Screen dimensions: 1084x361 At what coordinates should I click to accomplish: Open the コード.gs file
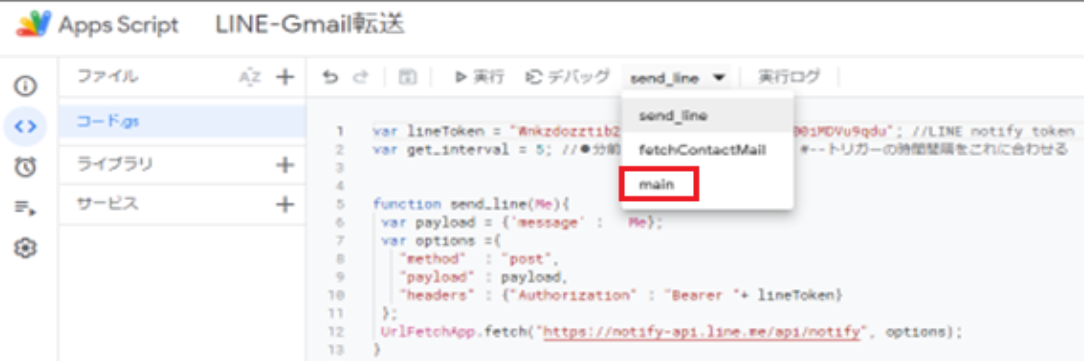(183, 121)
